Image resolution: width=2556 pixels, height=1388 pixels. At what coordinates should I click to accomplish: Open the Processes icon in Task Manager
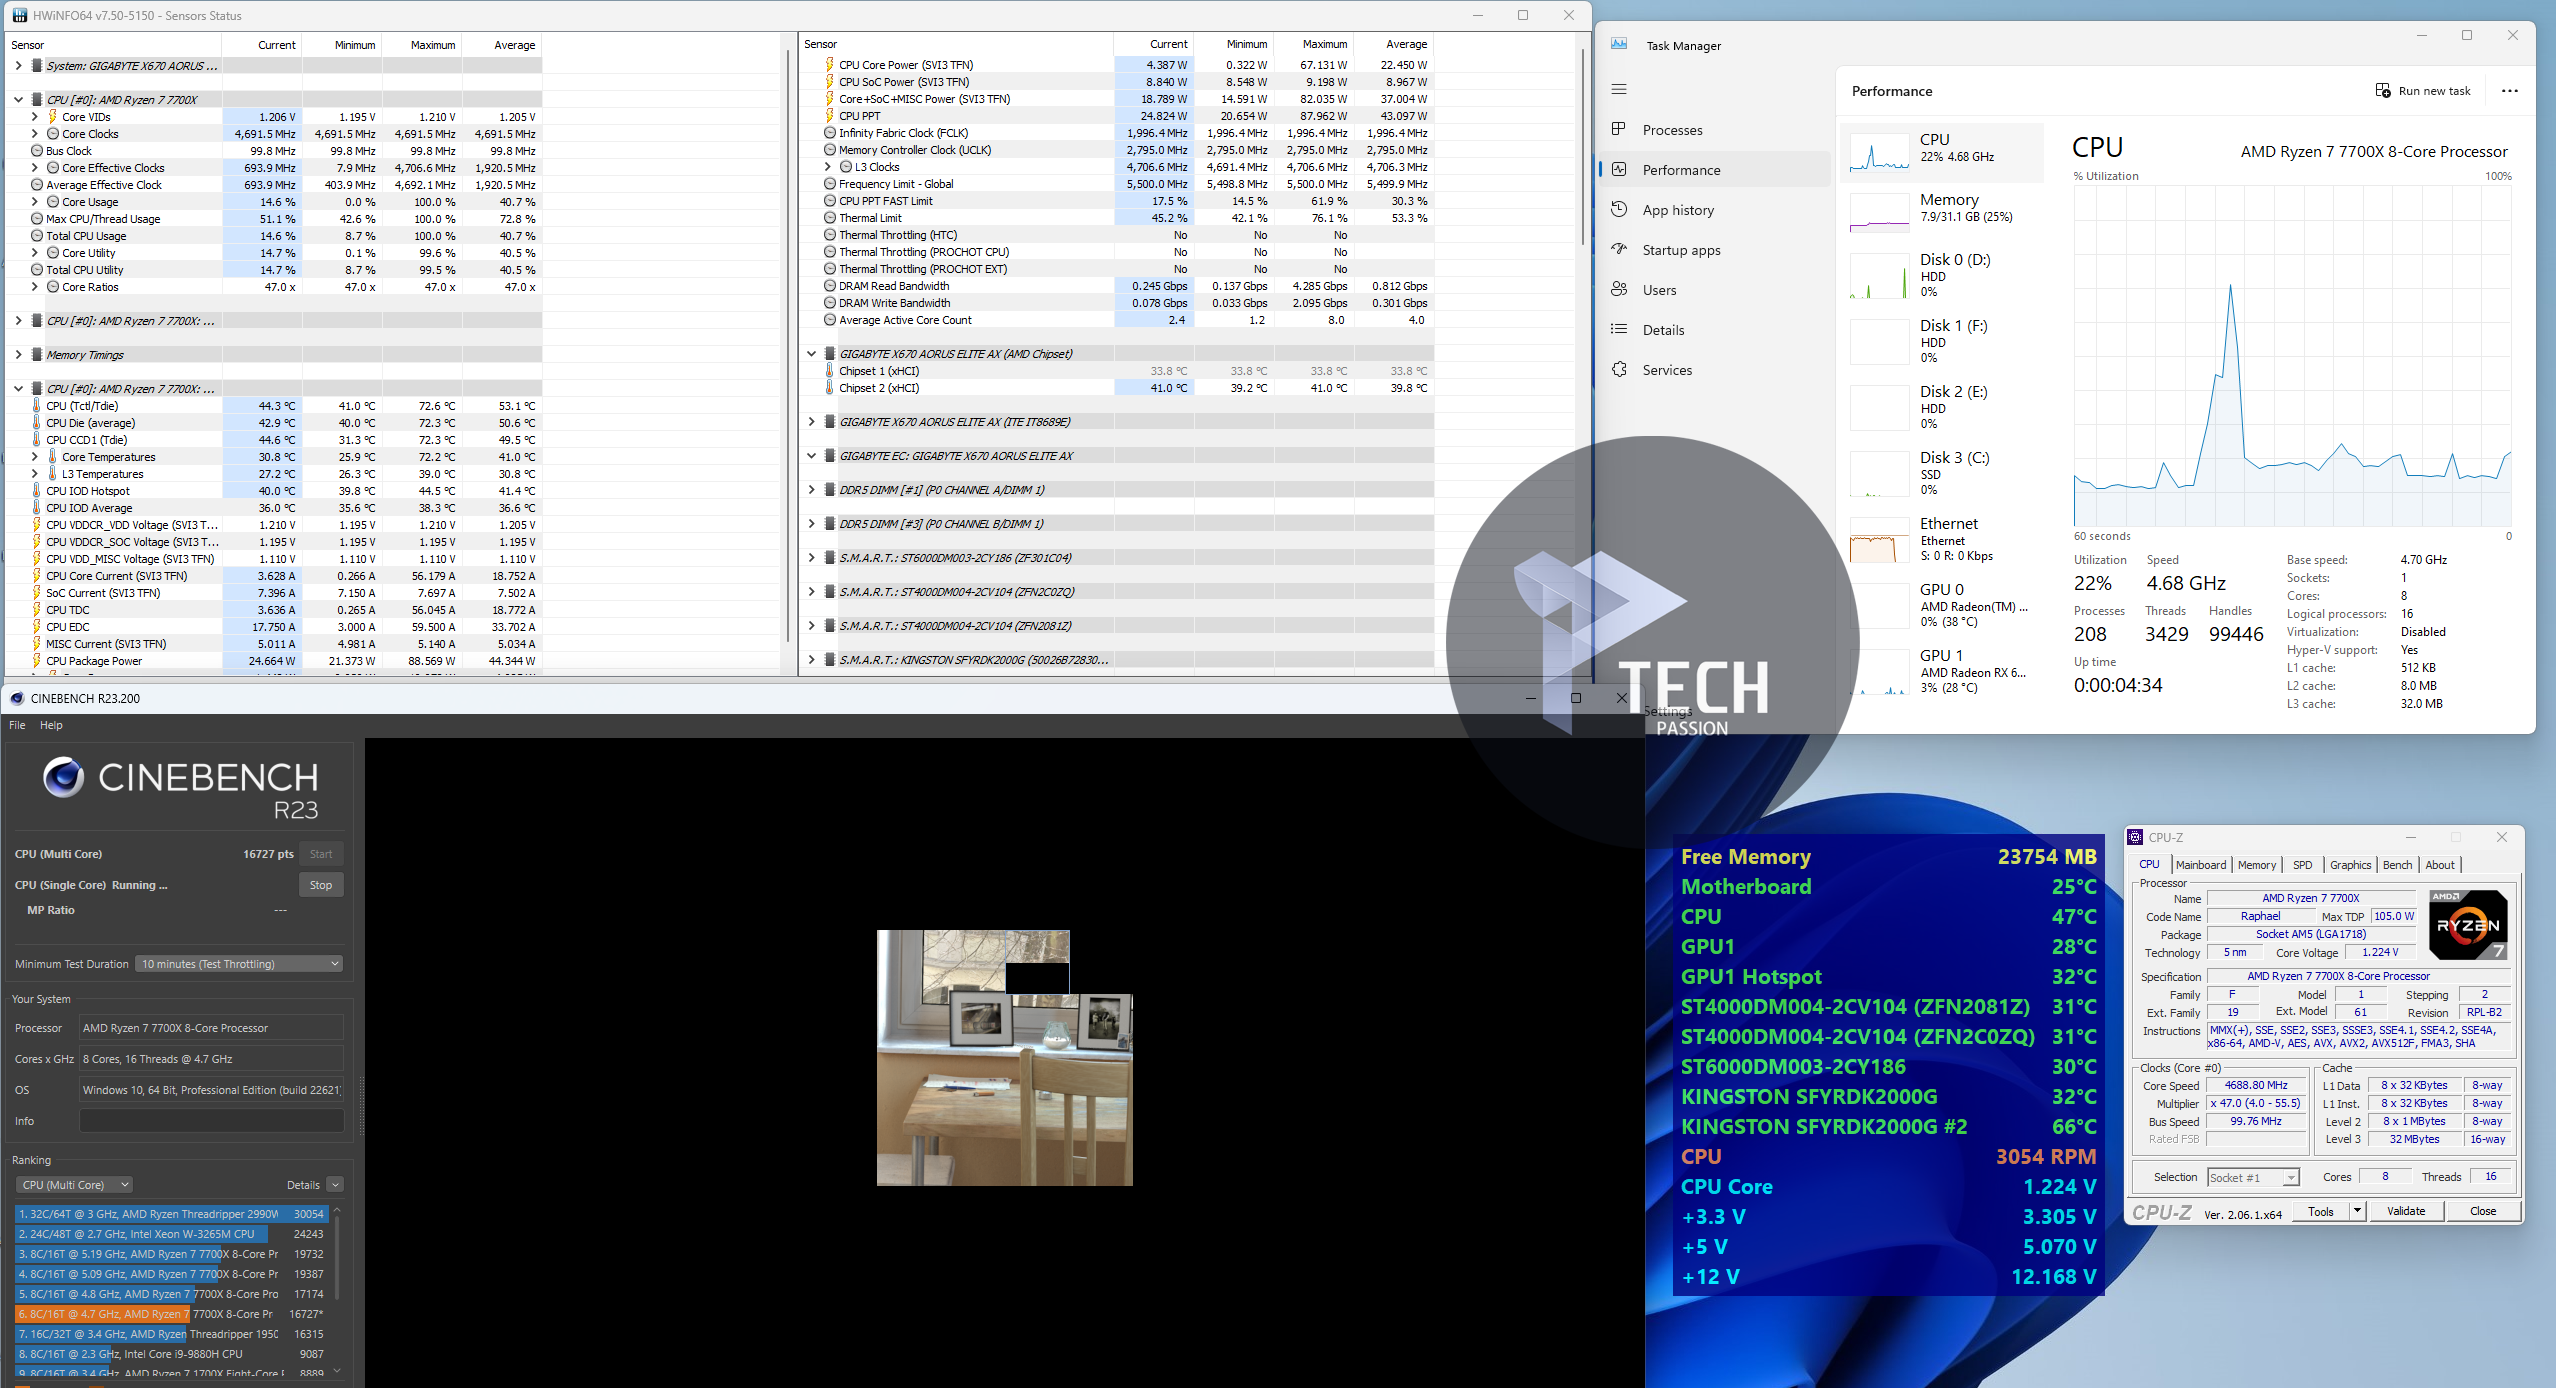point(1619,129)
